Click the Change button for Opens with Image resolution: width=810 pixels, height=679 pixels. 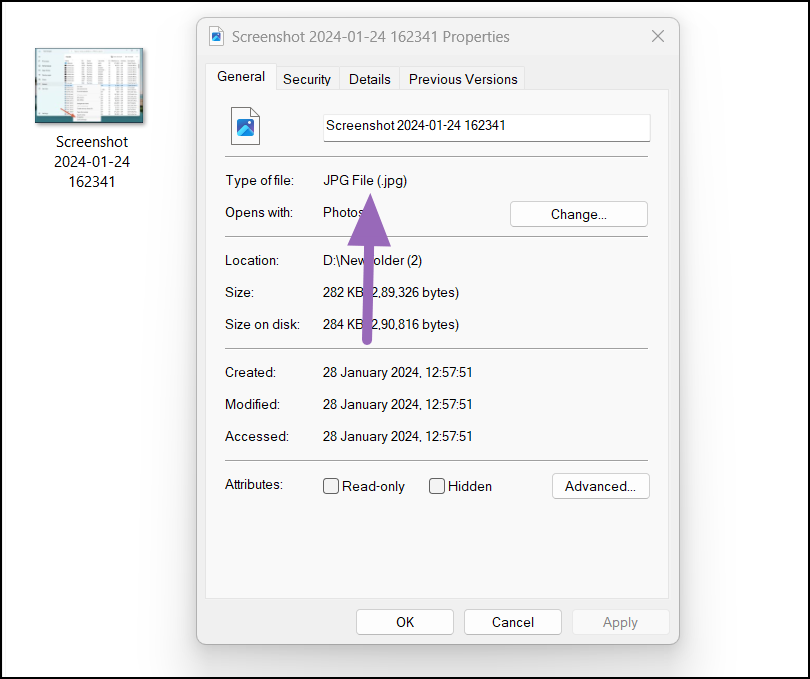point(578,213)
